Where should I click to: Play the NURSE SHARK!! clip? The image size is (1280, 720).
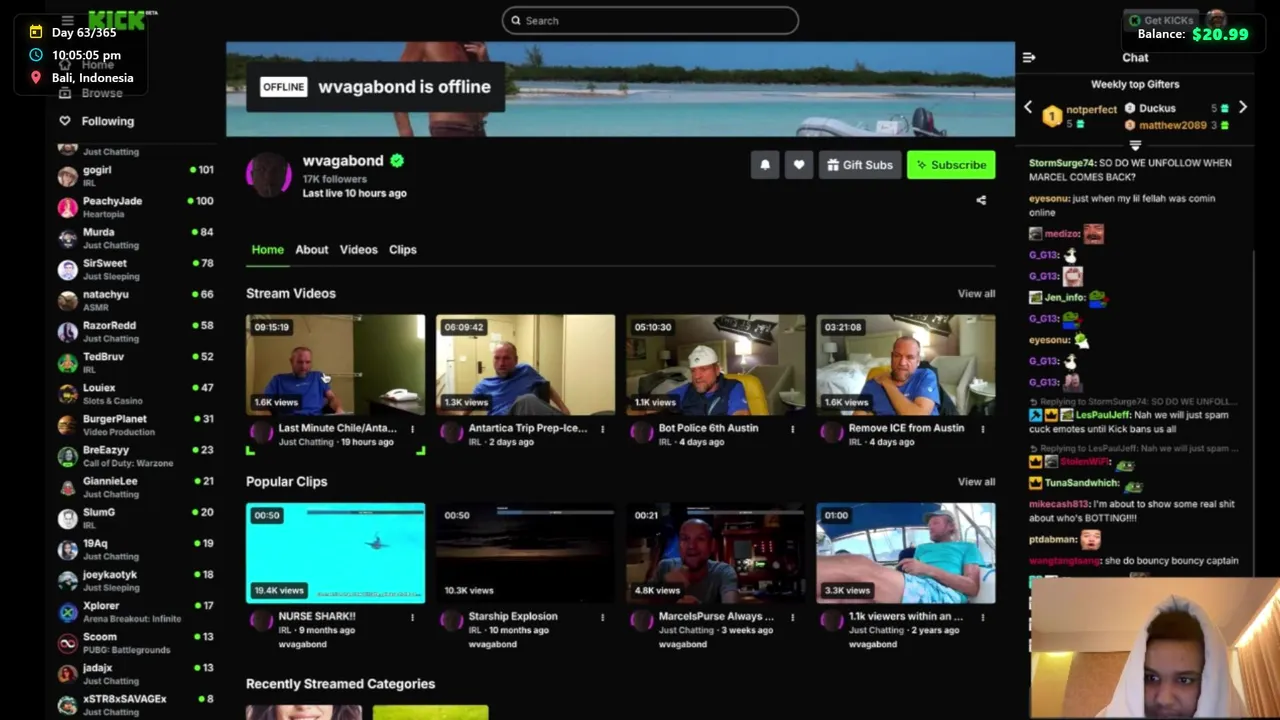336,553
